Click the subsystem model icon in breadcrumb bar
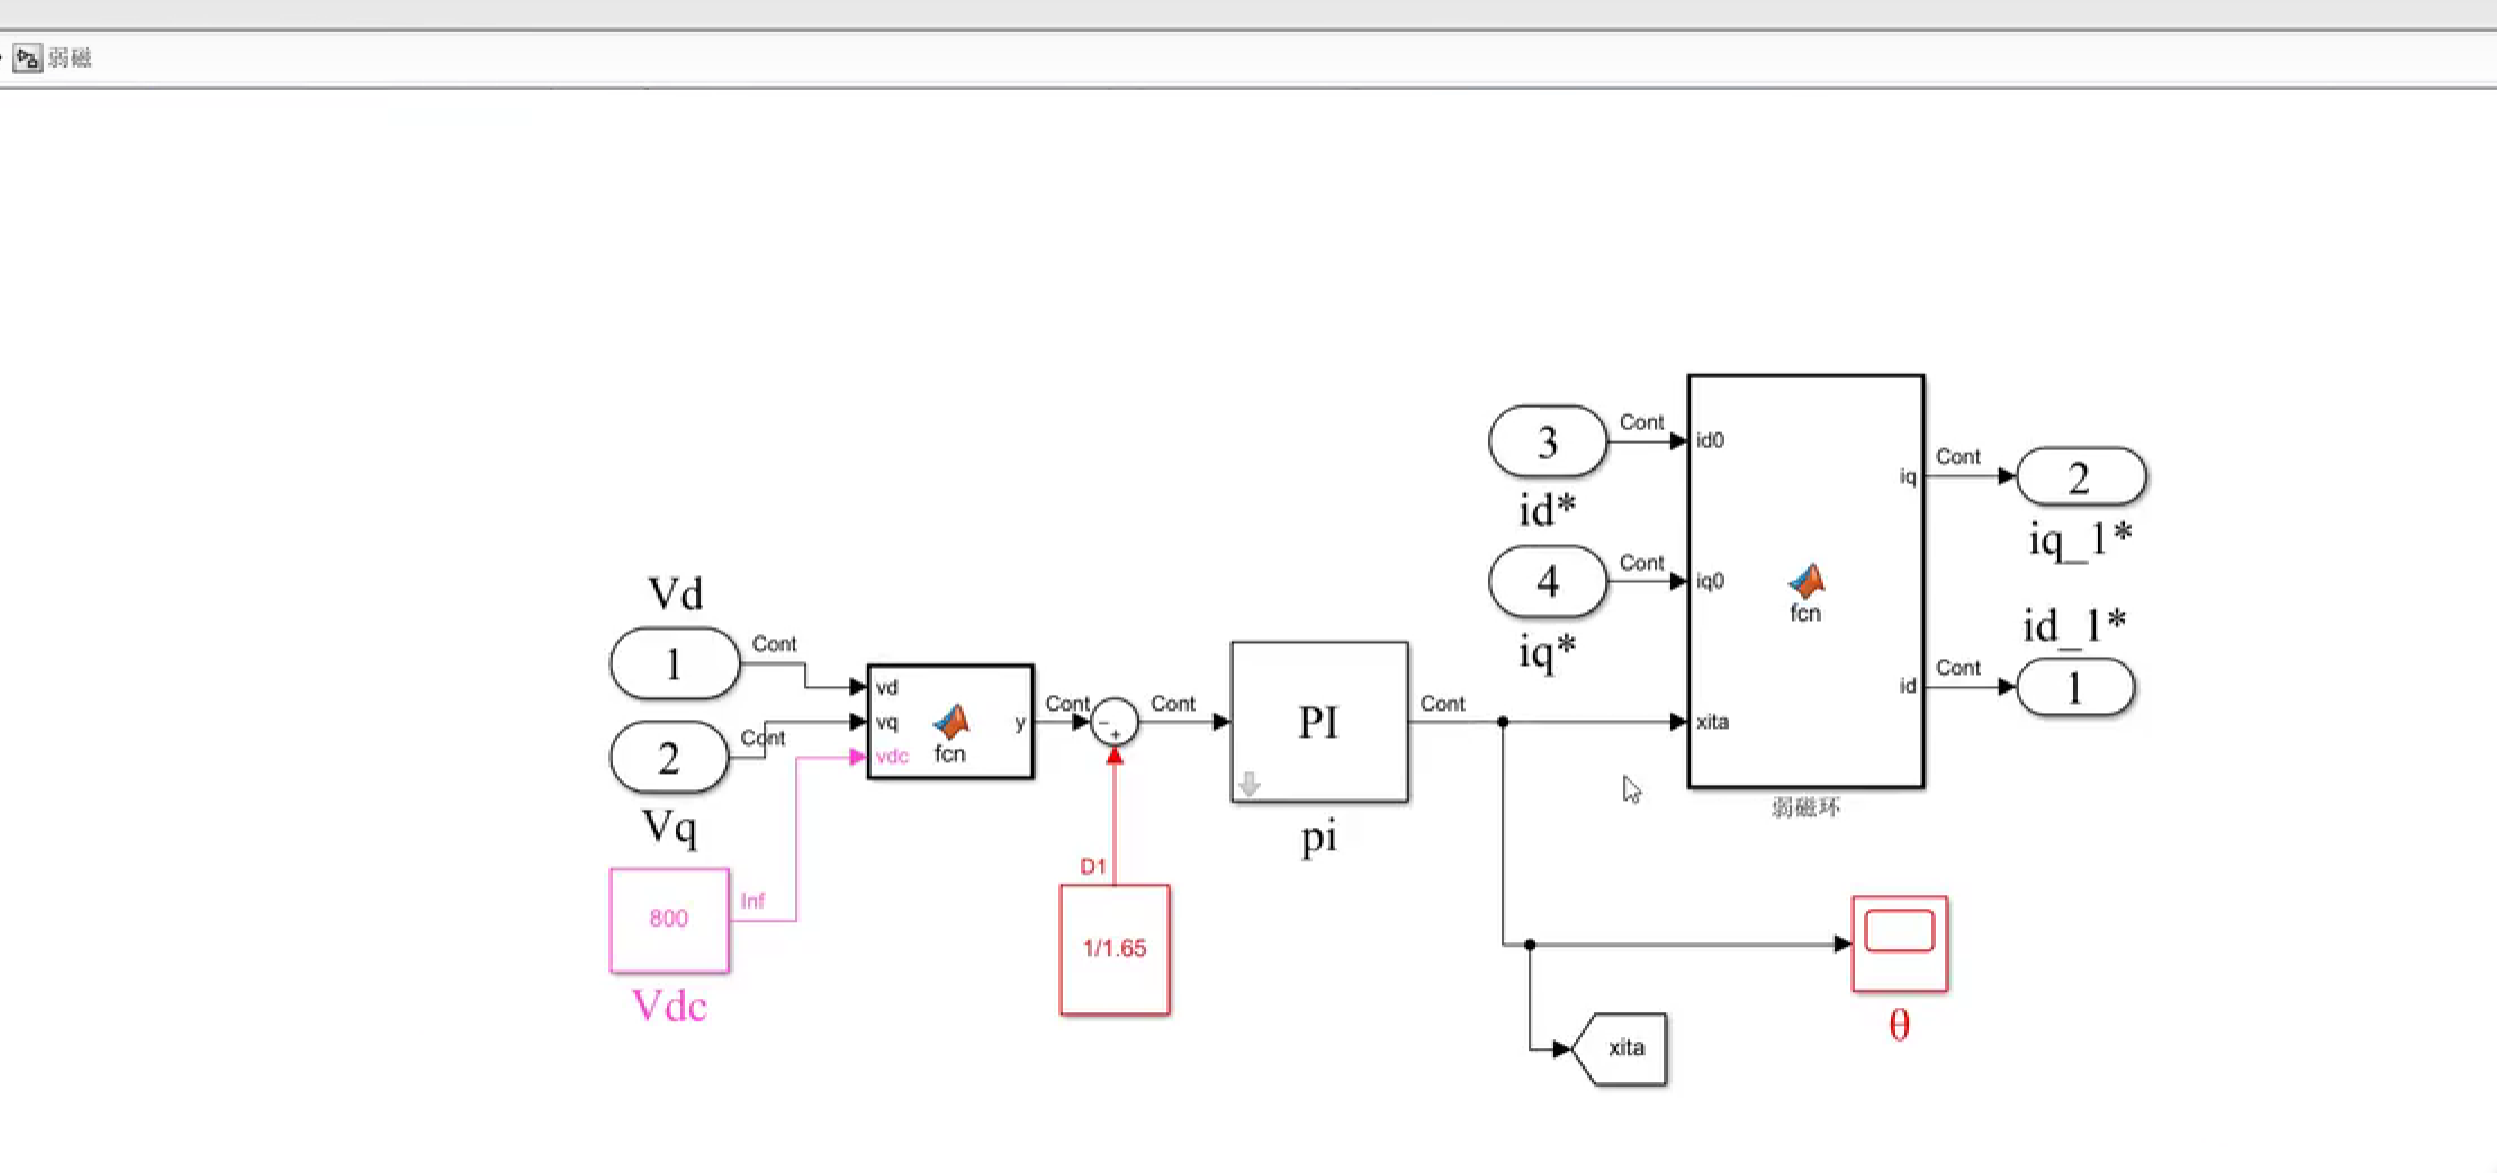 click(27, 58)
